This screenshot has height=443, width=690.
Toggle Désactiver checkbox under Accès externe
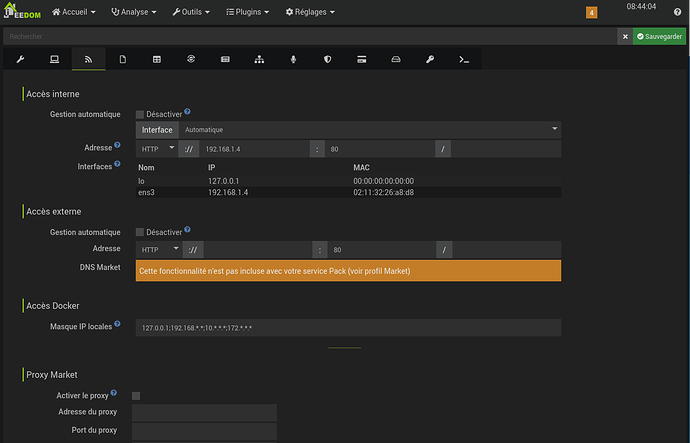[140, 232]
